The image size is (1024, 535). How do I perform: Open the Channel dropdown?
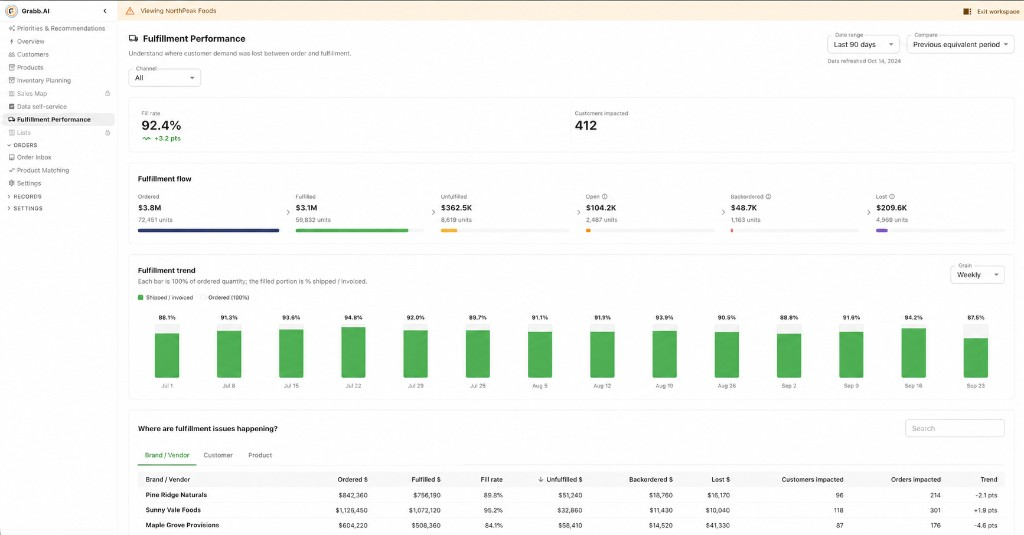tap(165, 78)
